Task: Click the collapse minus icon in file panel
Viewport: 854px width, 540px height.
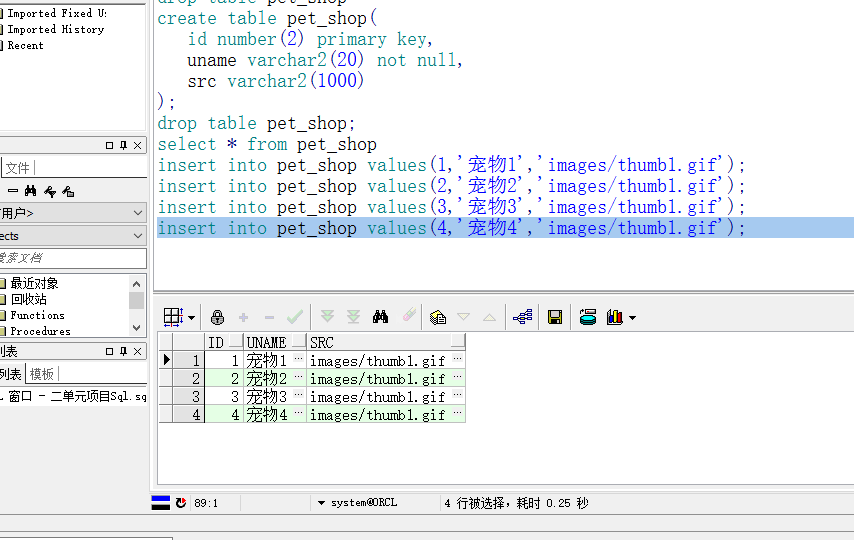Action: (x=13, y=191)
